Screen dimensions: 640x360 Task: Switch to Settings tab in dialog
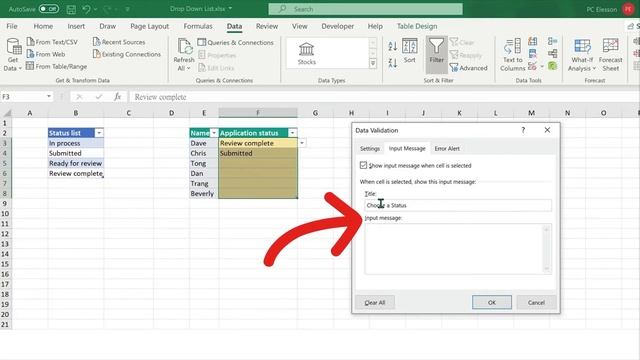click(370, 149)
